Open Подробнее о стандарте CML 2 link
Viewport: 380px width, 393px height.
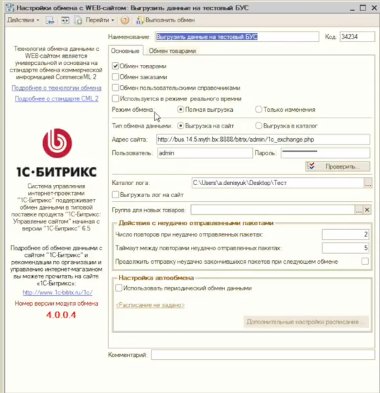click(56, 99)
